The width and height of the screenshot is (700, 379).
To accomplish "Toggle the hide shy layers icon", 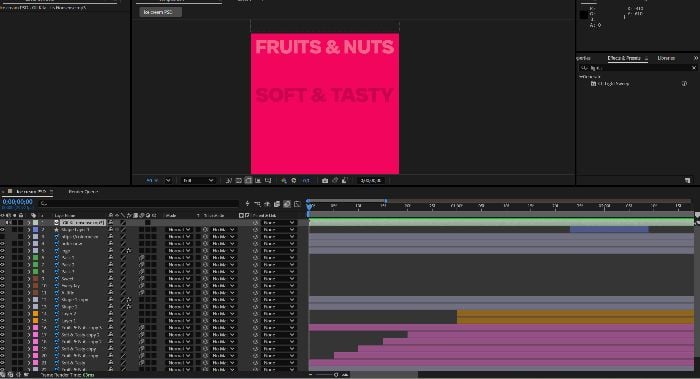I will pyautogui.click(x=267, y=204).
